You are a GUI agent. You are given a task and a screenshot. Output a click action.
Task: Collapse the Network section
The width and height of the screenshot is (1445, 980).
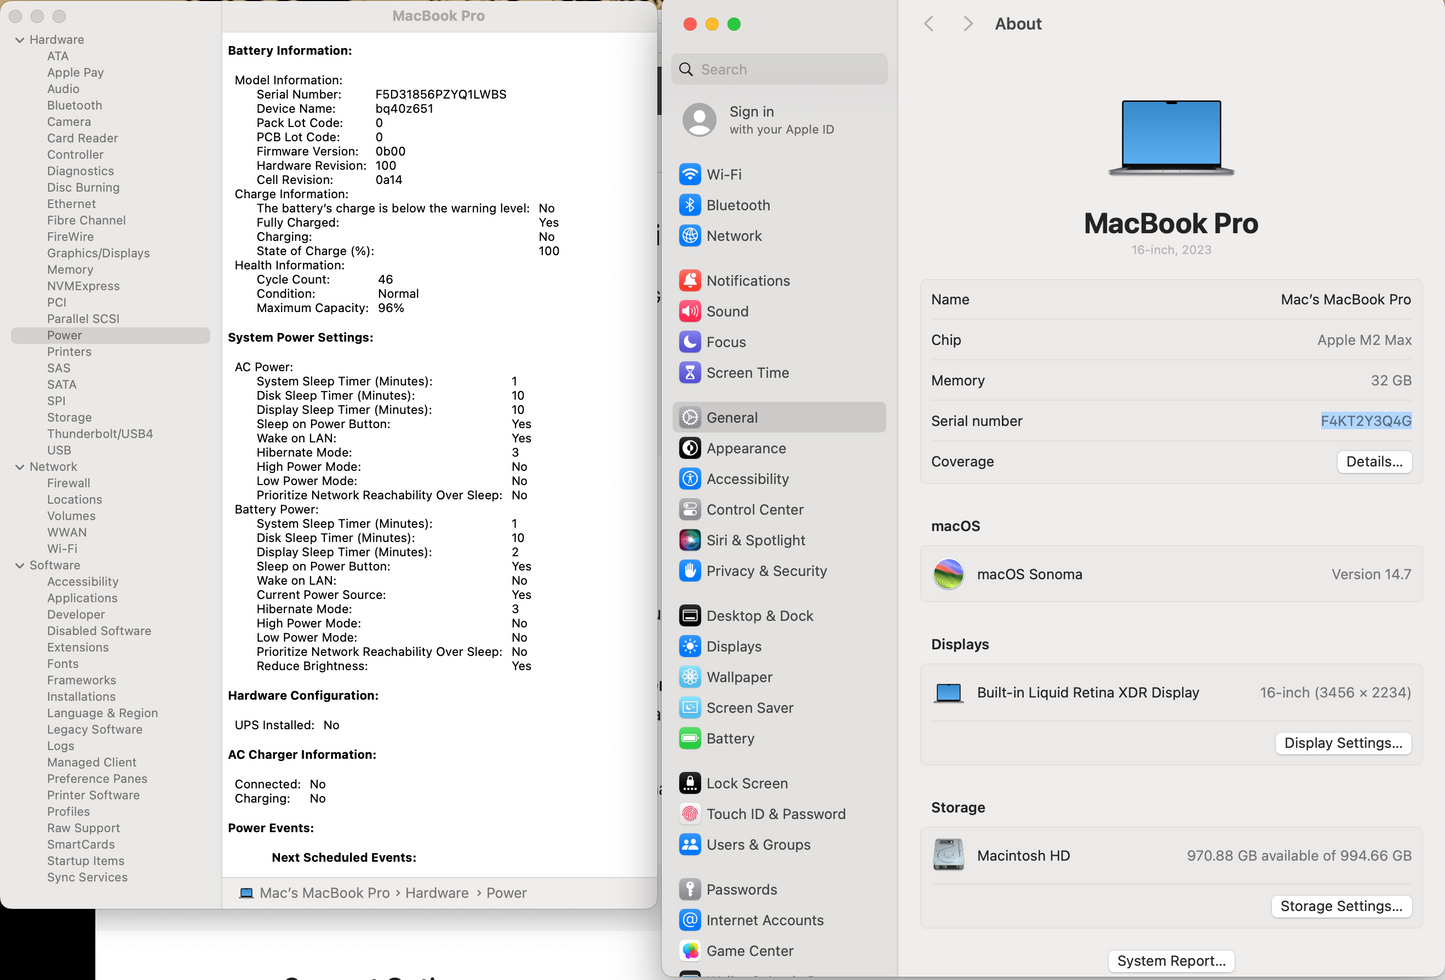pyautogui.click(x=19, y=466)
